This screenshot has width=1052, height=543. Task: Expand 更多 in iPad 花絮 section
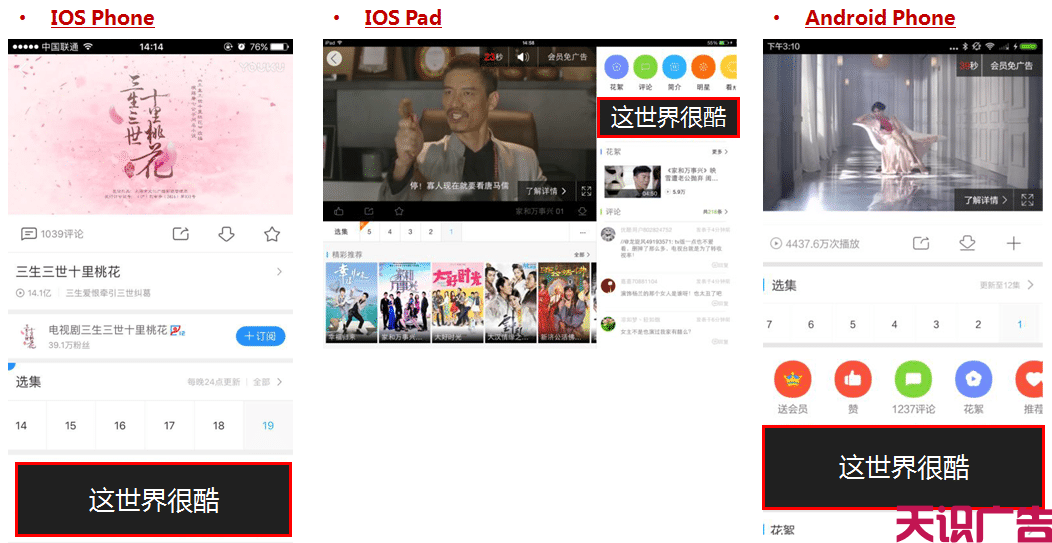(x=720, y=152)
